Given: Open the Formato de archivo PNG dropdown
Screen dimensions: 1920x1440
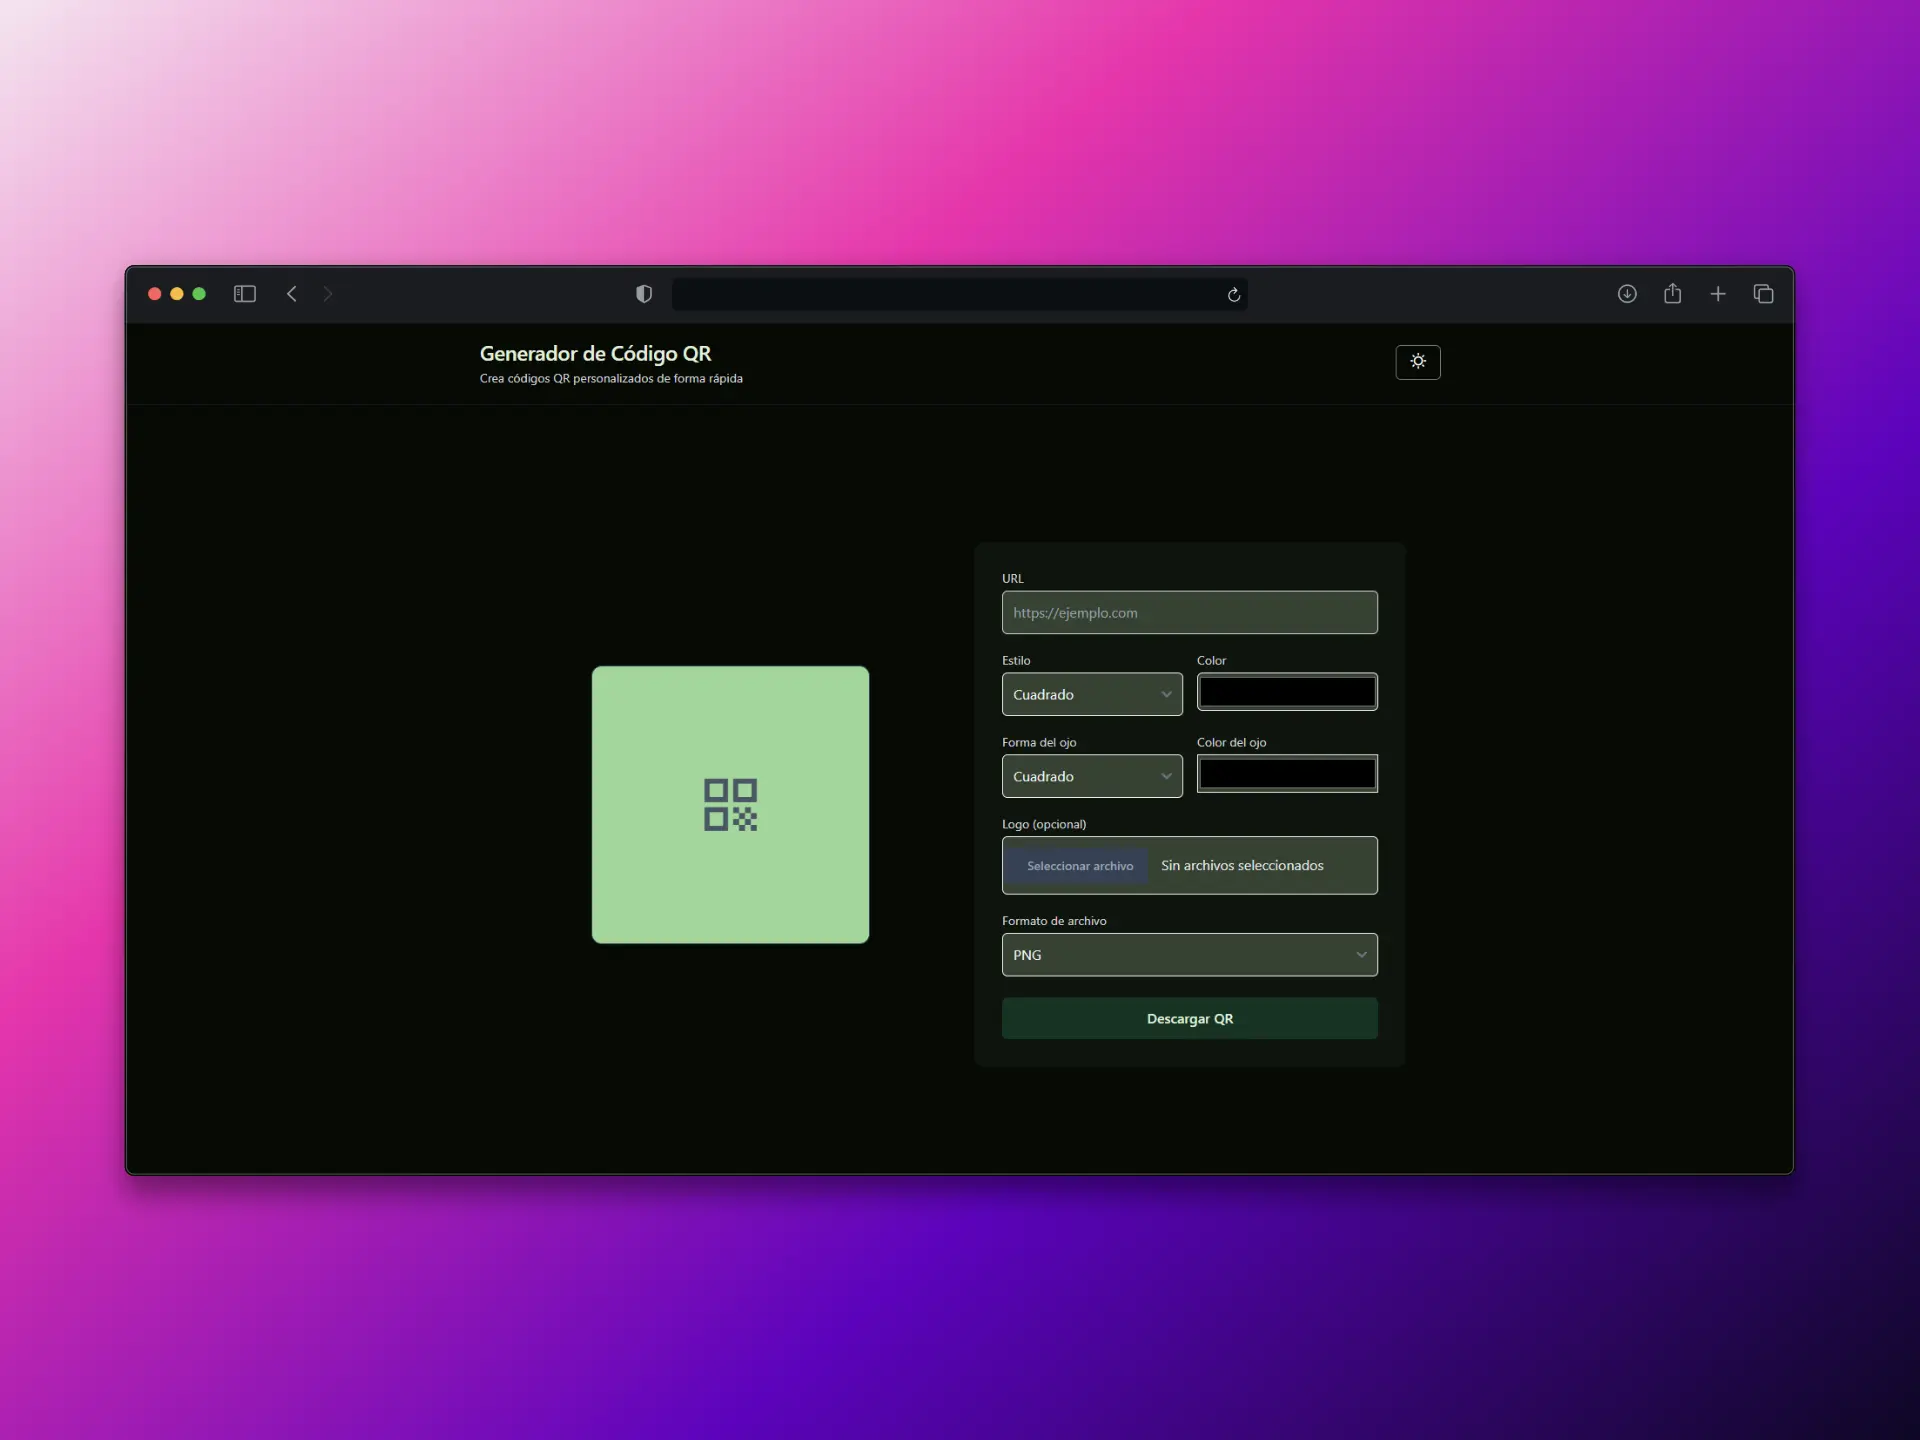Looking at the screenshot, I should [1189, 955].
